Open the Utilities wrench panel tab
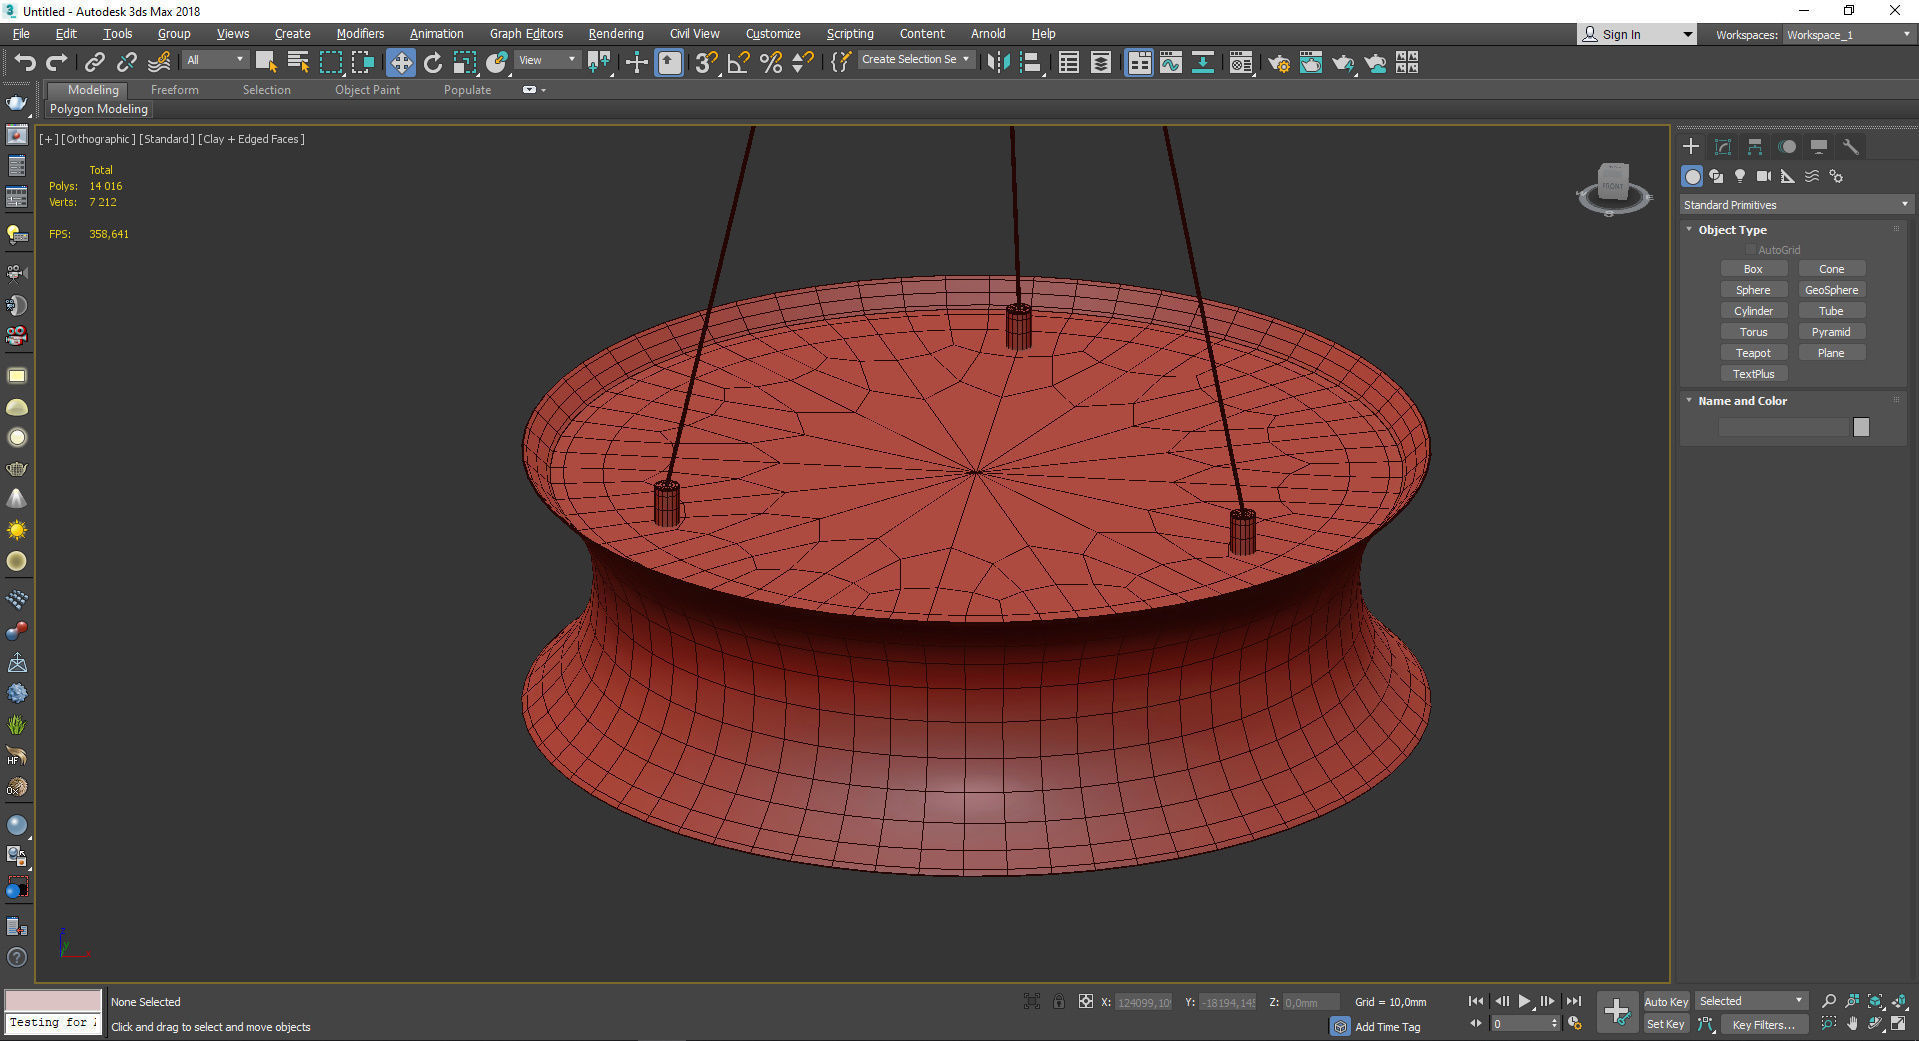The width and height of the screenshot is (1919, 1041). point(1851,147)
